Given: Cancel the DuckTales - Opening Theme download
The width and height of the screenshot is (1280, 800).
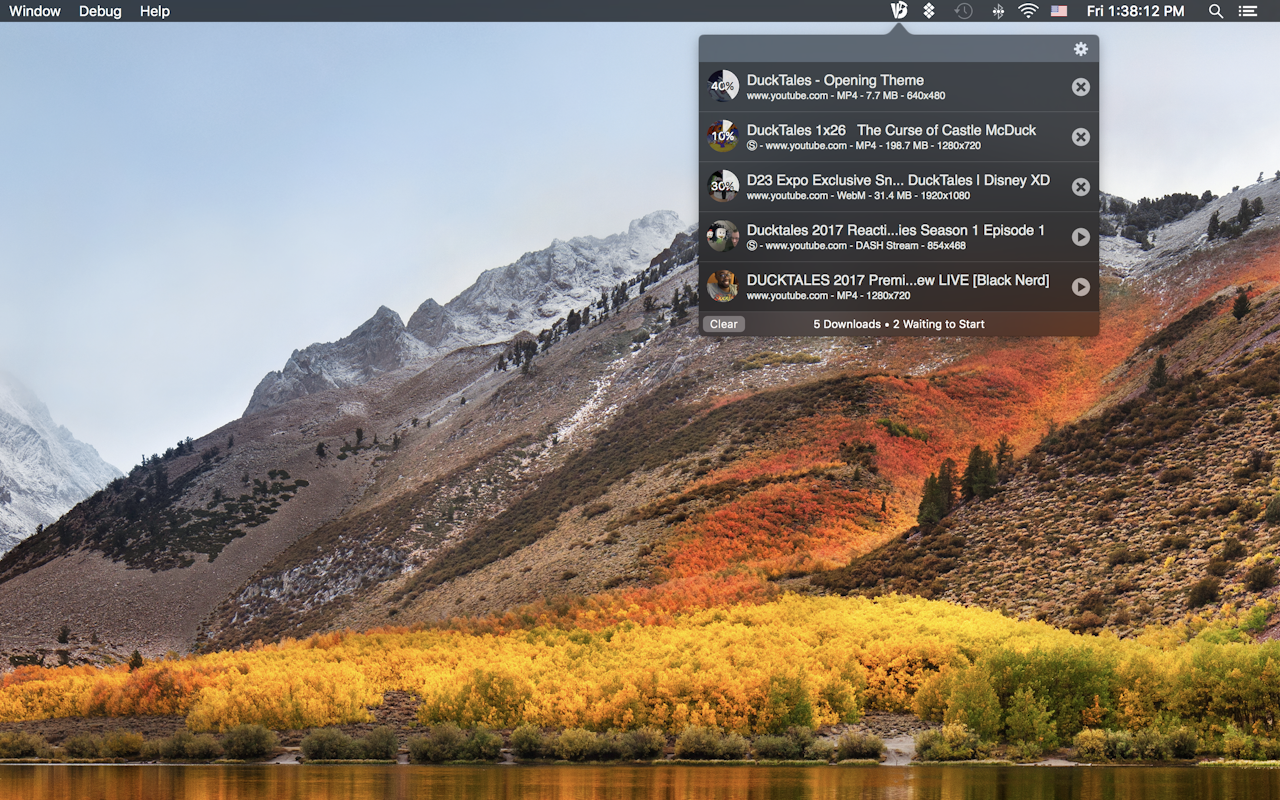Looking at the screenshot, I should (1080, 87).
